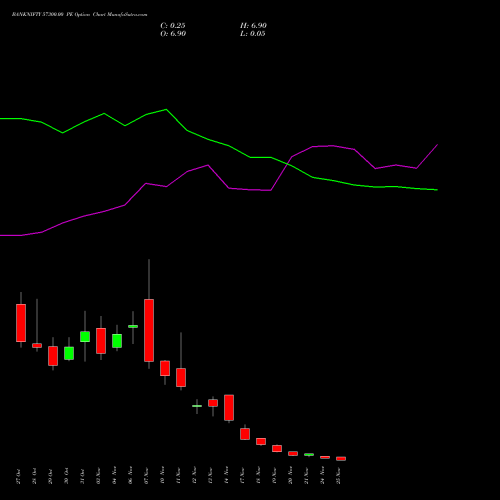Click the 29 Oct date label

[x=50, y=476]
